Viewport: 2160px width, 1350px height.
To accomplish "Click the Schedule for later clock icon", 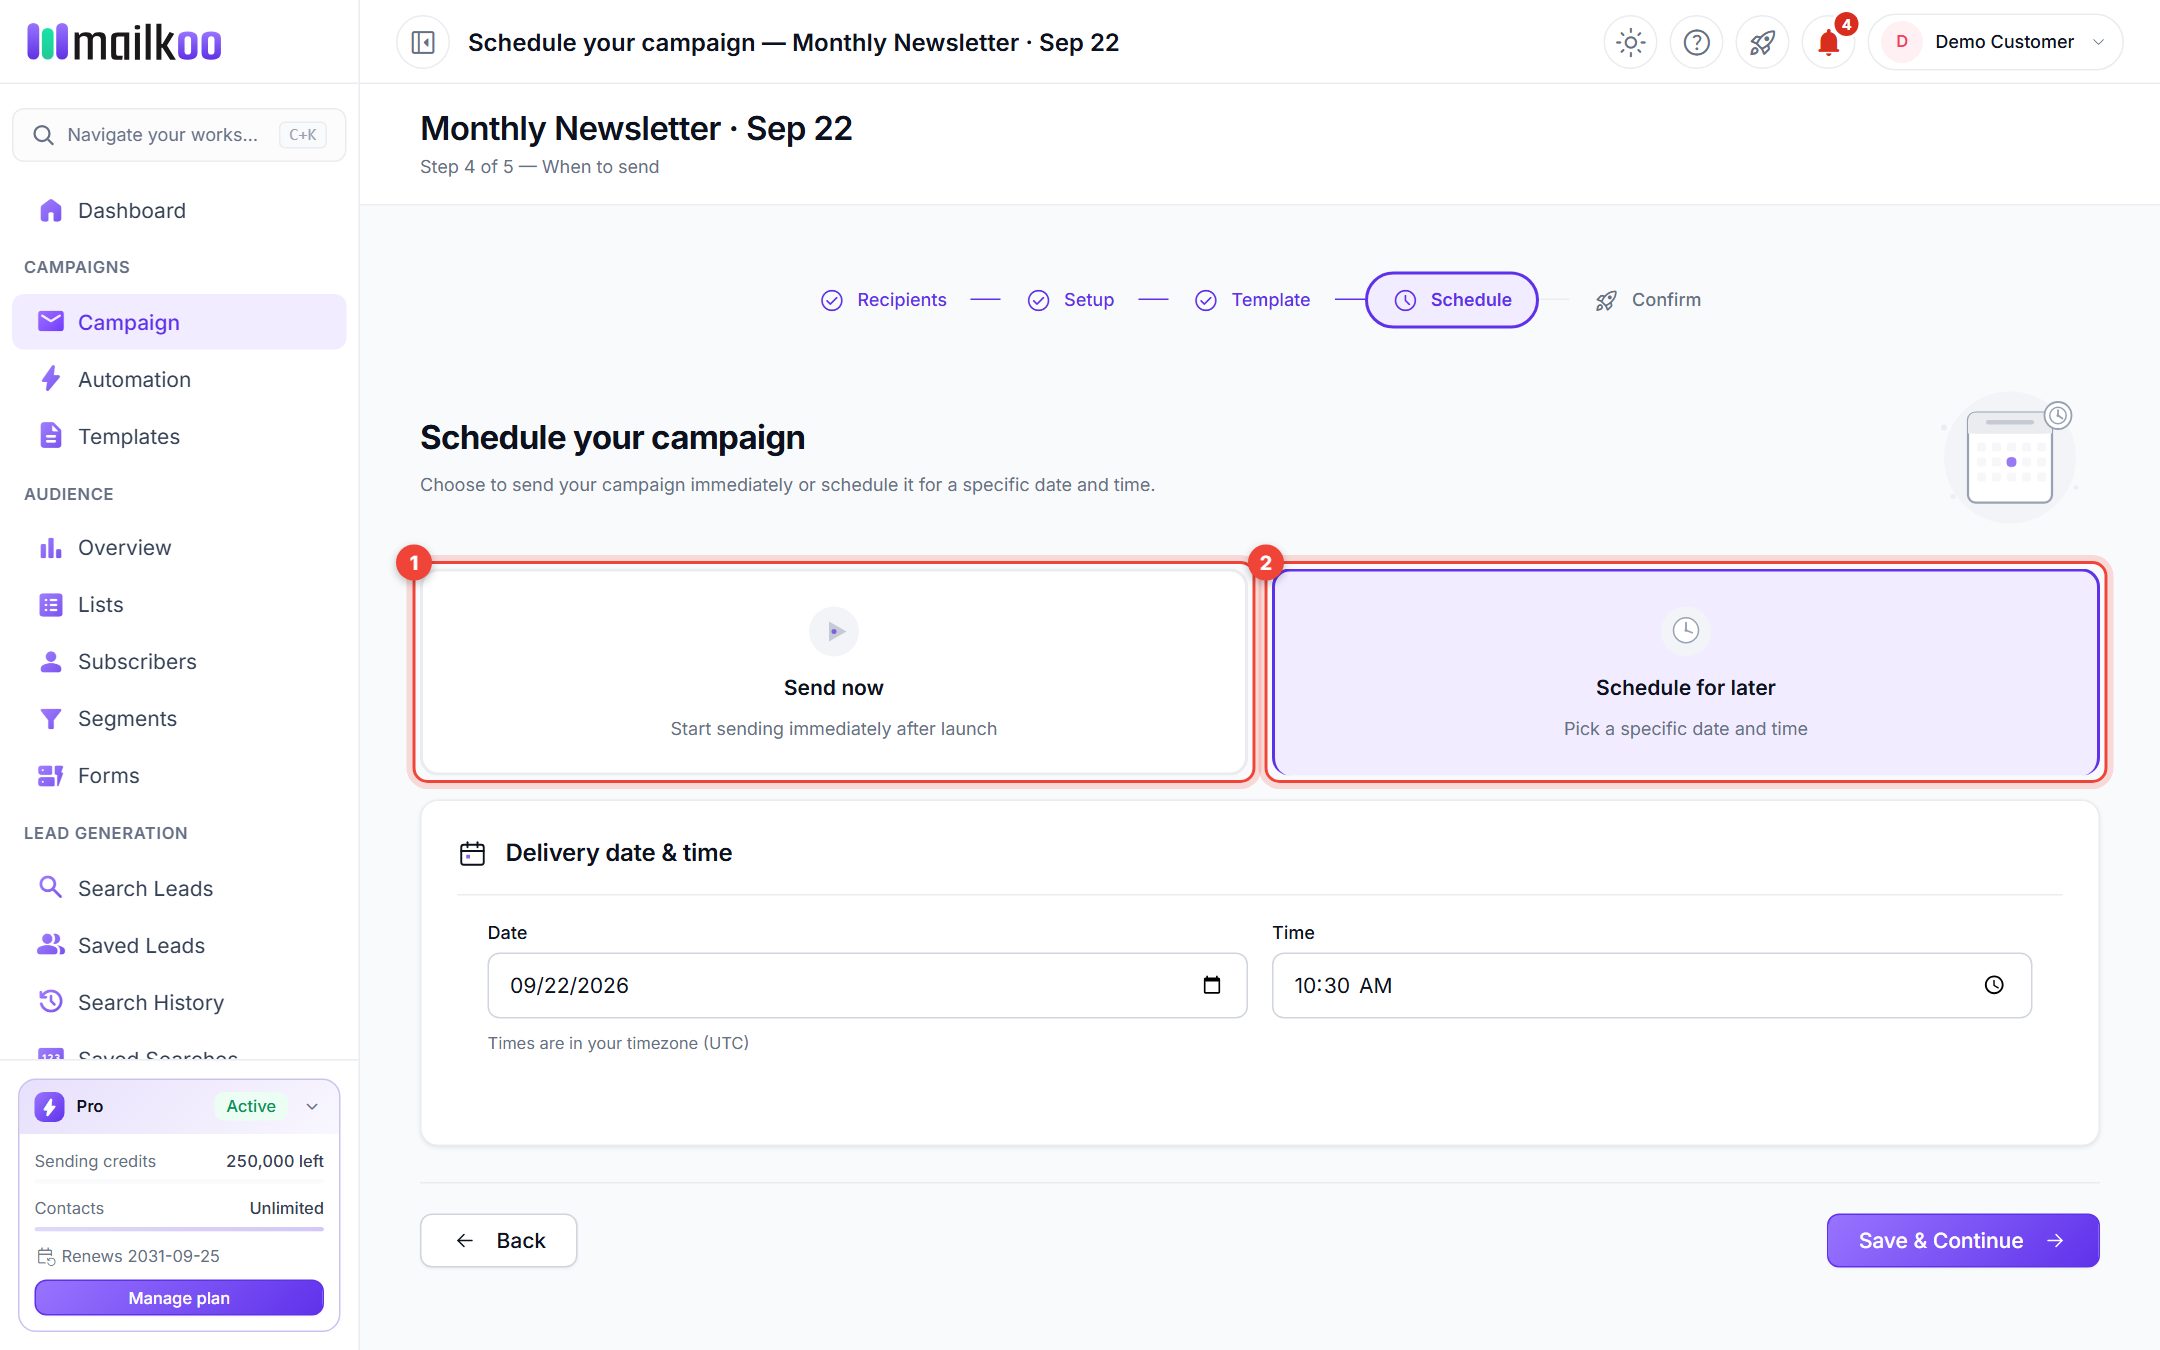I will [1685, 631].
